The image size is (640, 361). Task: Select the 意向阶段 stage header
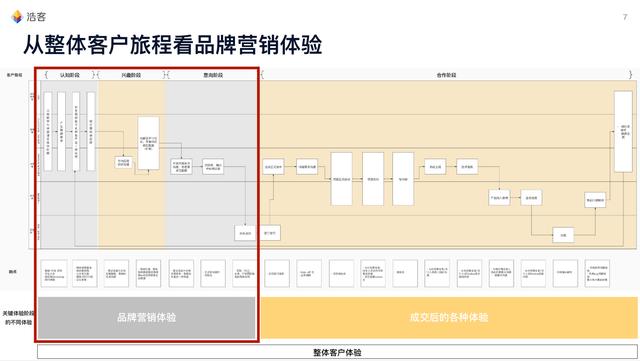[213, 75]
